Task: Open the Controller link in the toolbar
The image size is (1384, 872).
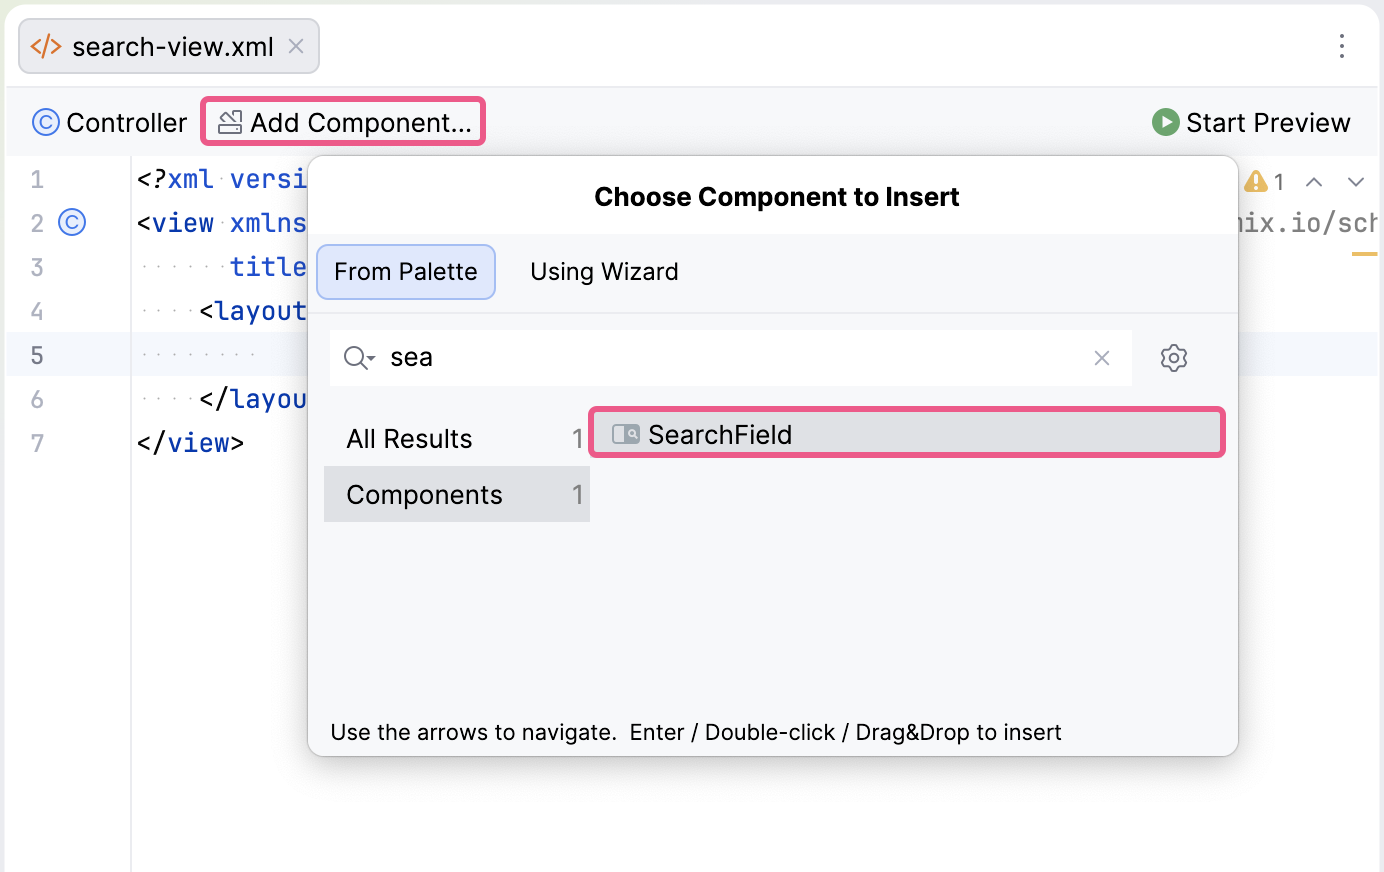Action: tap(126, 122)
